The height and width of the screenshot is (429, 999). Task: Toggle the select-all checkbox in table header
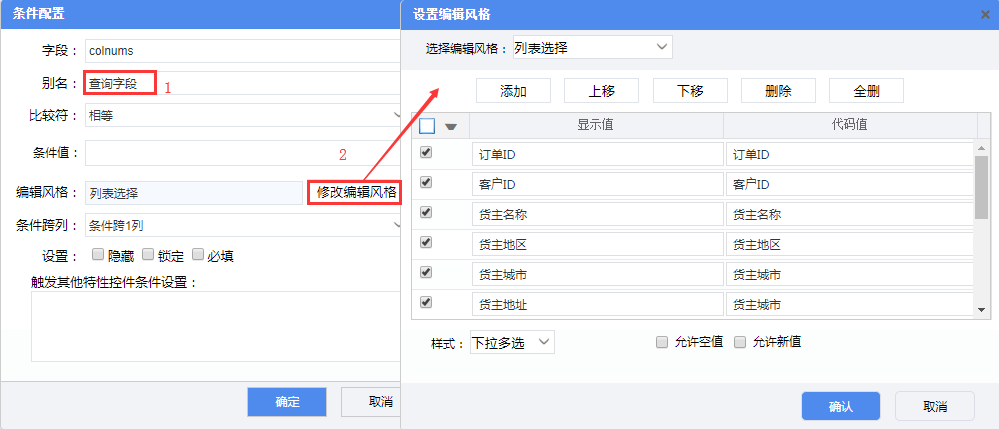pos(427,126)
